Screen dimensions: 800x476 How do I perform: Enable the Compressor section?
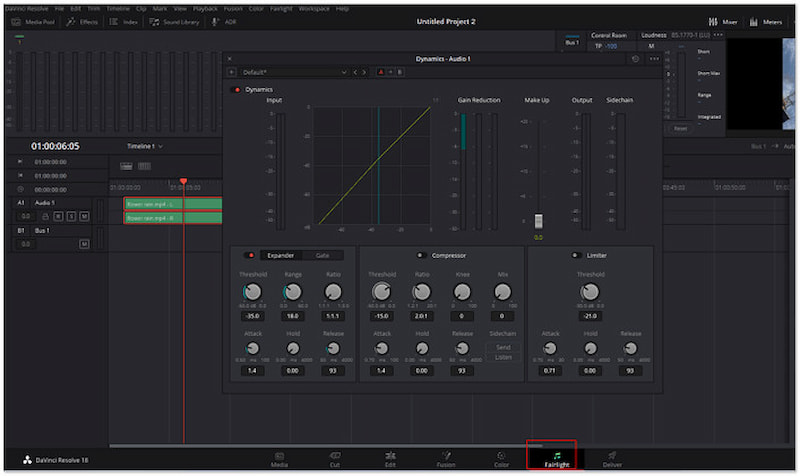pyautogui.click(x=420, y=255)
